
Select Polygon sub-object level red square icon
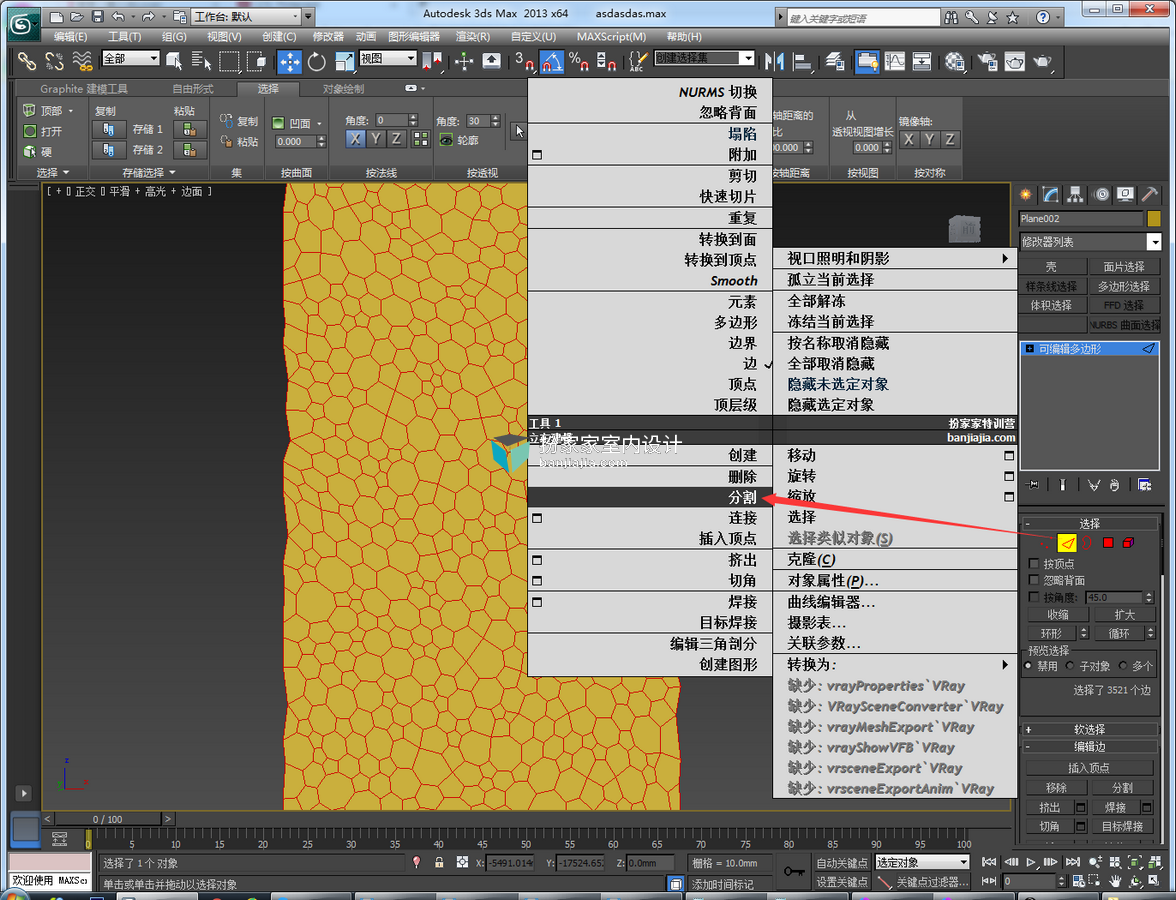coord(1108,542)
